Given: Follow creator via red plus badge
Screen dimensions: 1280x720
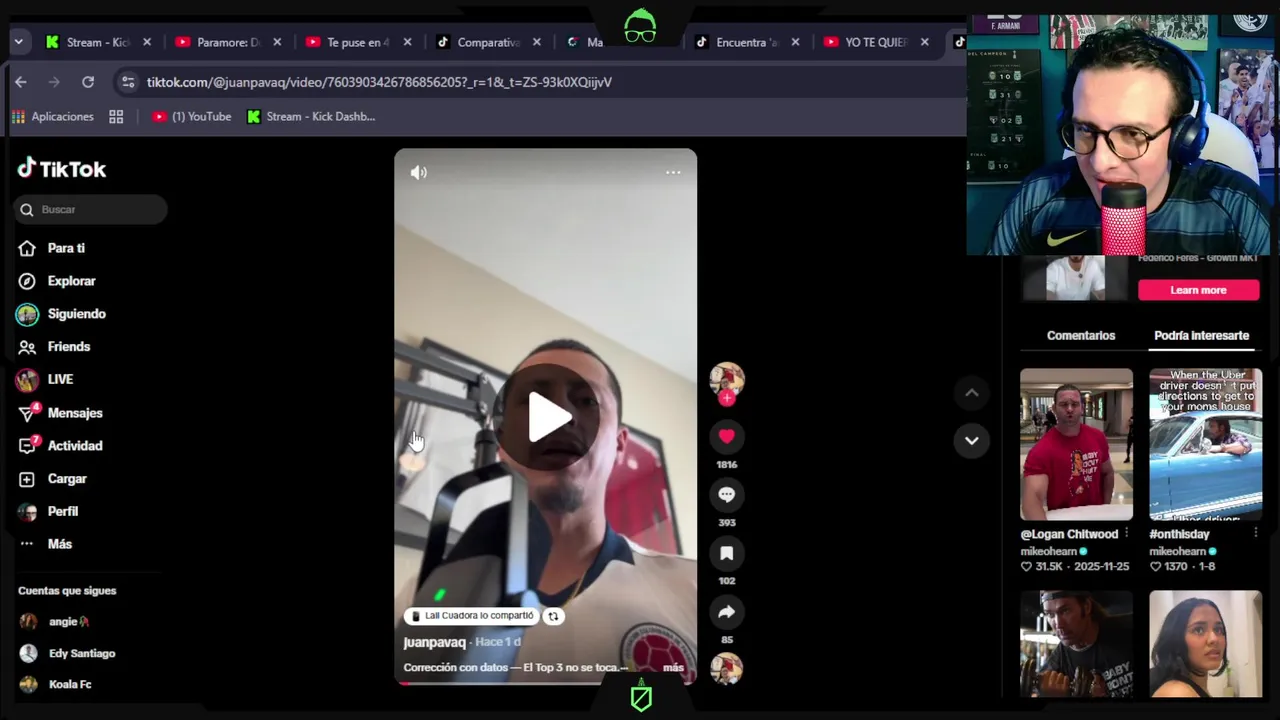Looking at the screenshot, I should click(x=727, y=398).
